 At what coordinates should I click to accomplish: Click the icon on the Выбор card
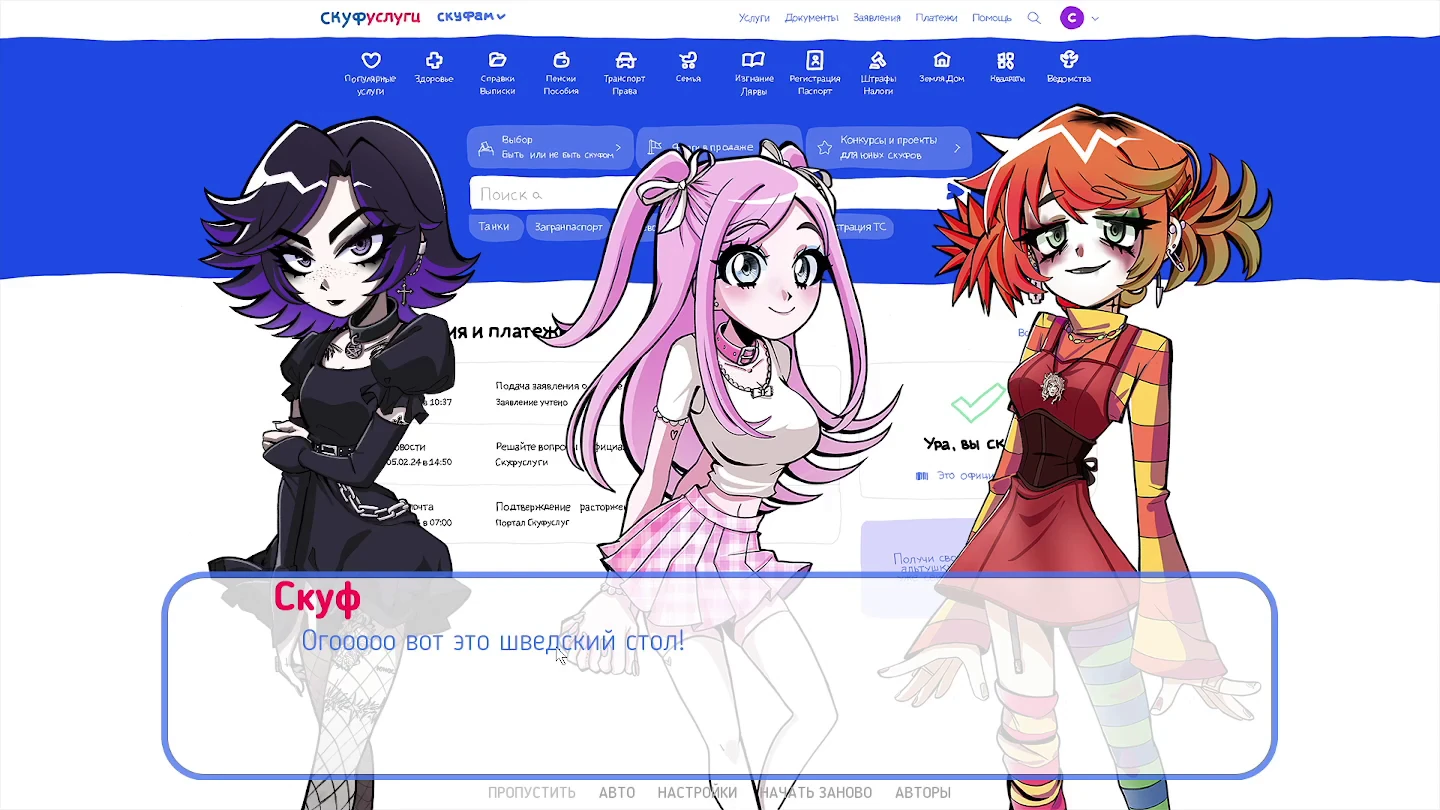click(486, 148)
